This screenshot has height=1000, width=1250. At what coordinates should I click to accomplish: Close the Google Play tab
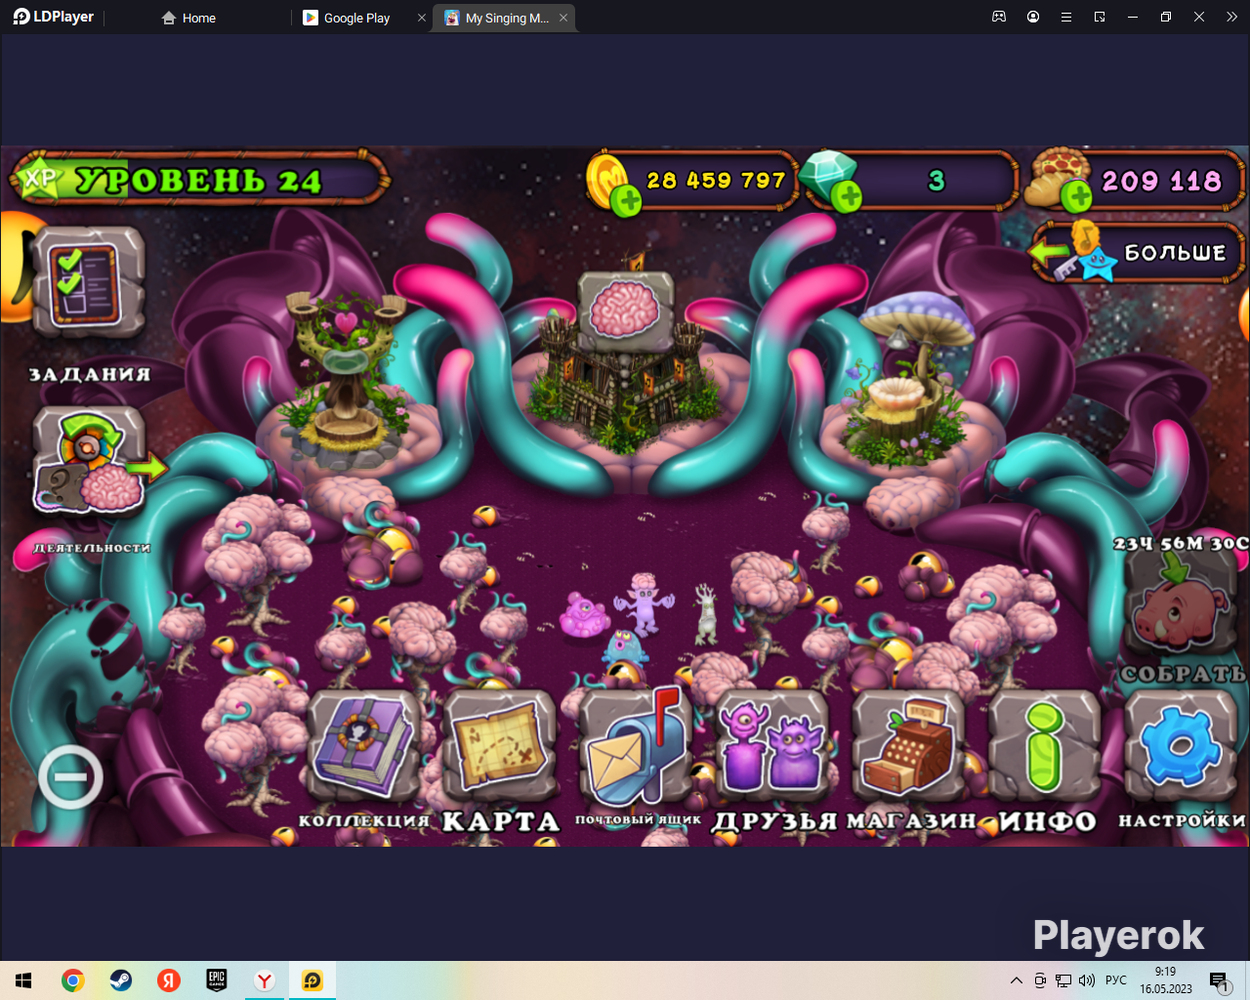pos(421,18)
